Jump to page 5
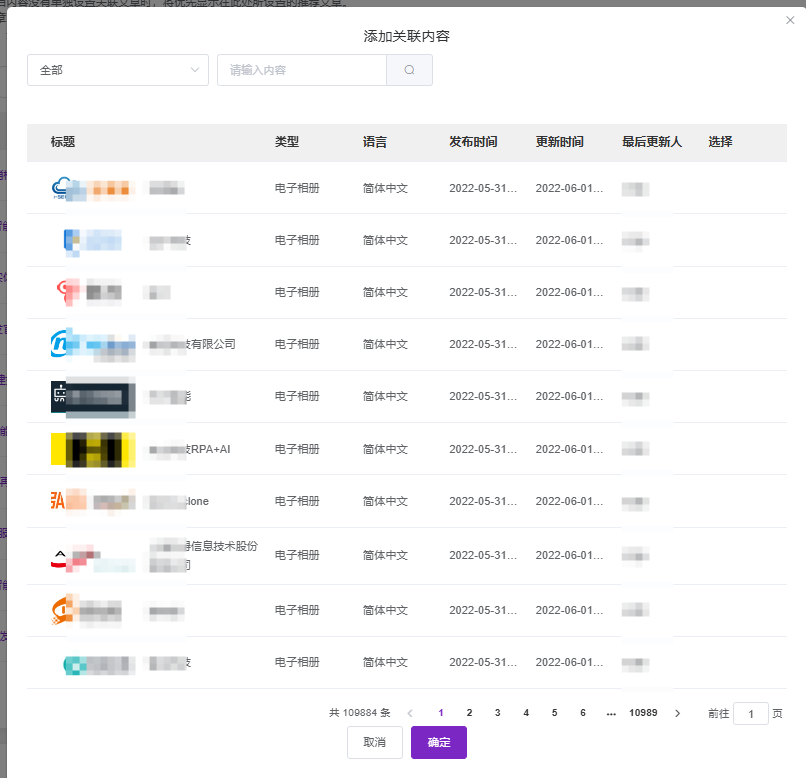This screenshot has height=778, width=806. point(554,713)
